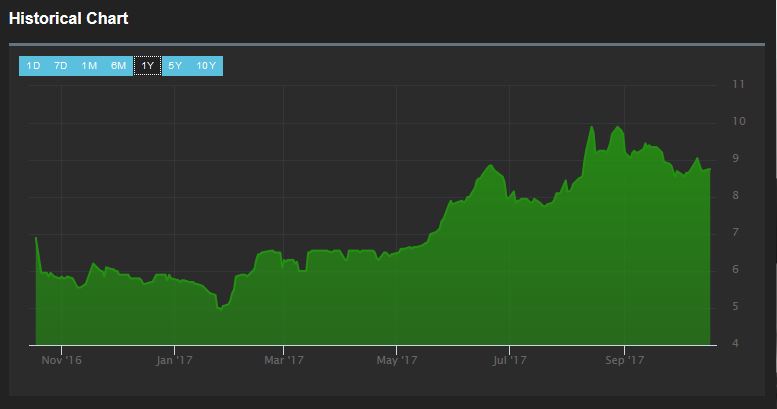The height and width of the screenshot is (409, 777).
Task: Click the y-axis value 8
Action: point(736,195)
